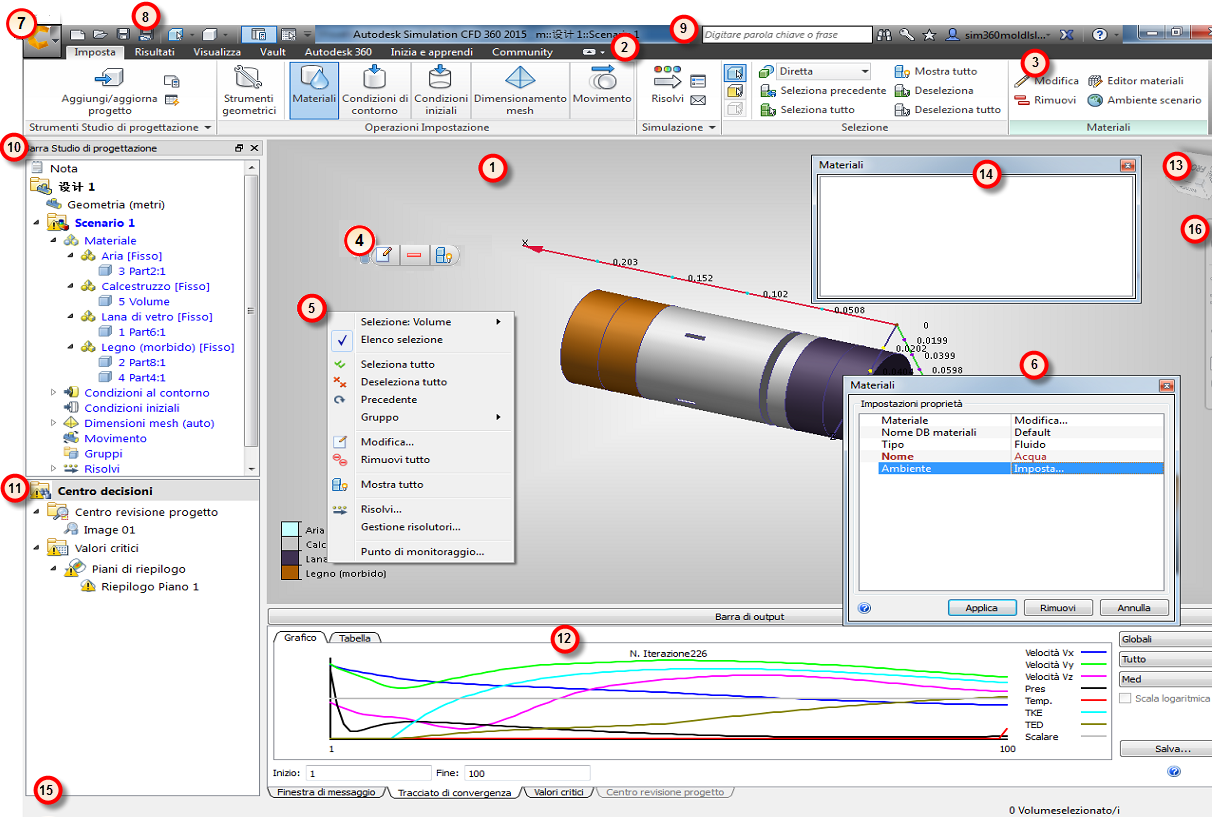Click the Inizio iteration input field
This screenshot has height=817, width=1212.
369,773
